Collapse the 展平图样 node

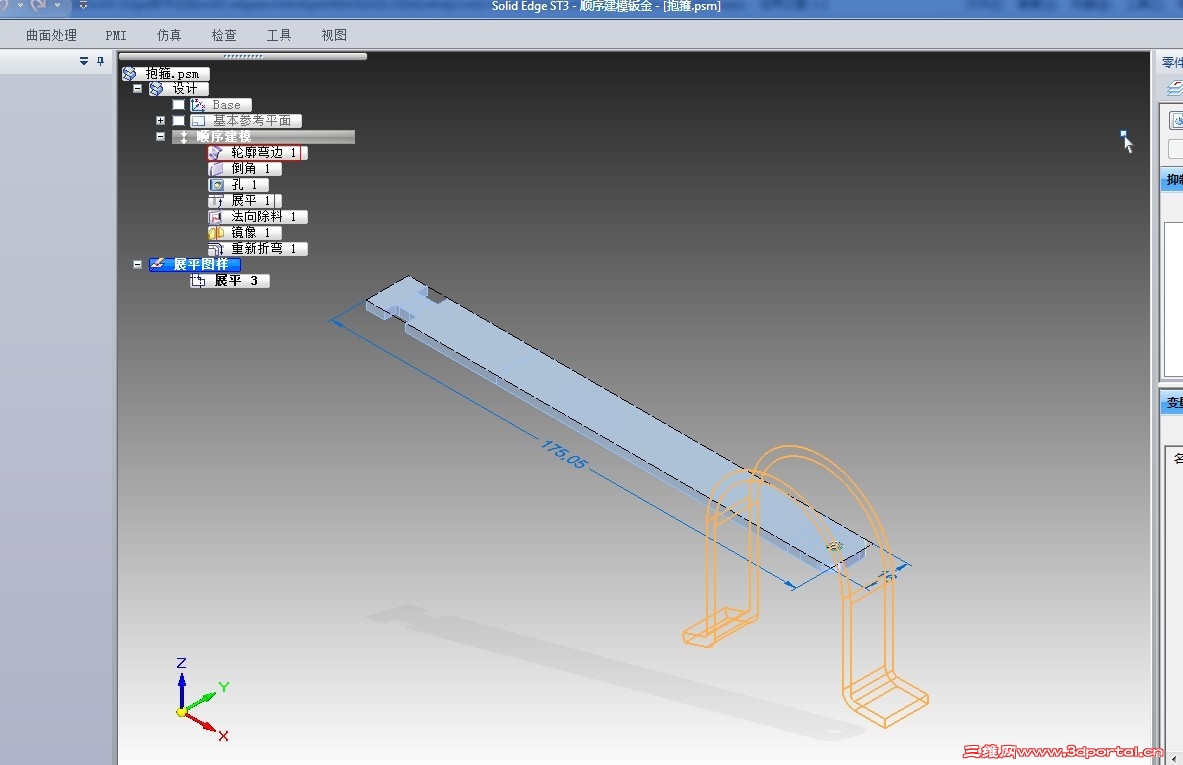pyautogui.click(x=137, y=265)
